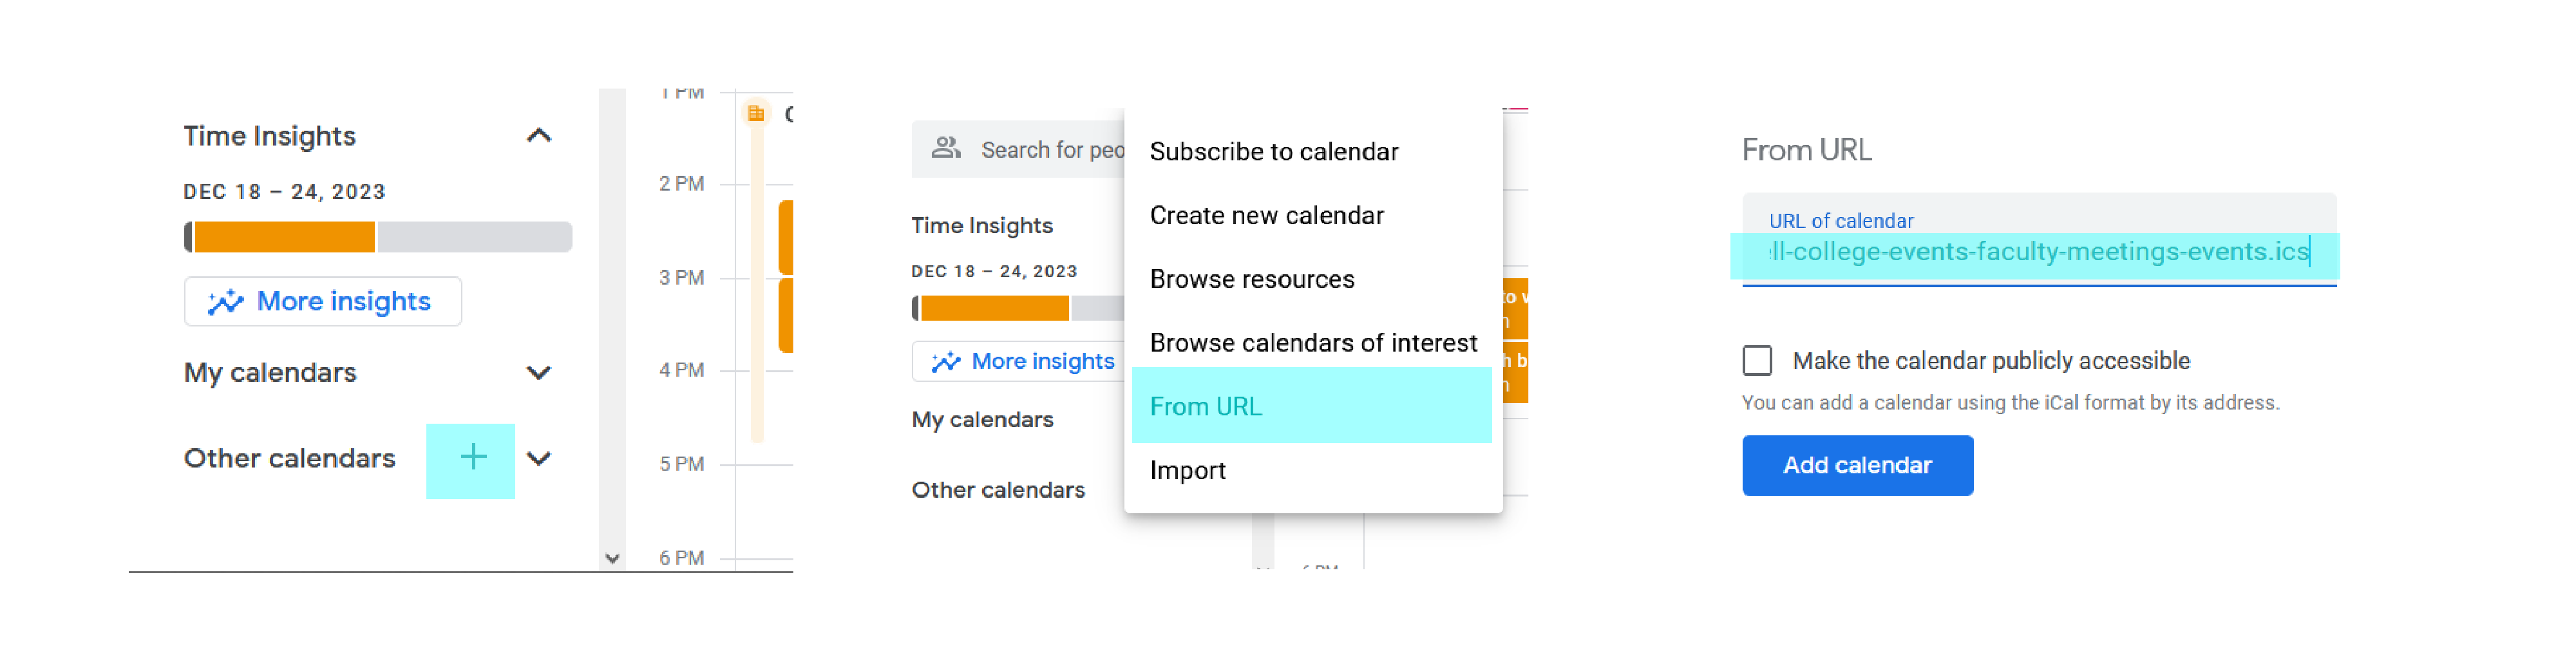
Task: Open More insights in left panel
Action: [342, 302]
